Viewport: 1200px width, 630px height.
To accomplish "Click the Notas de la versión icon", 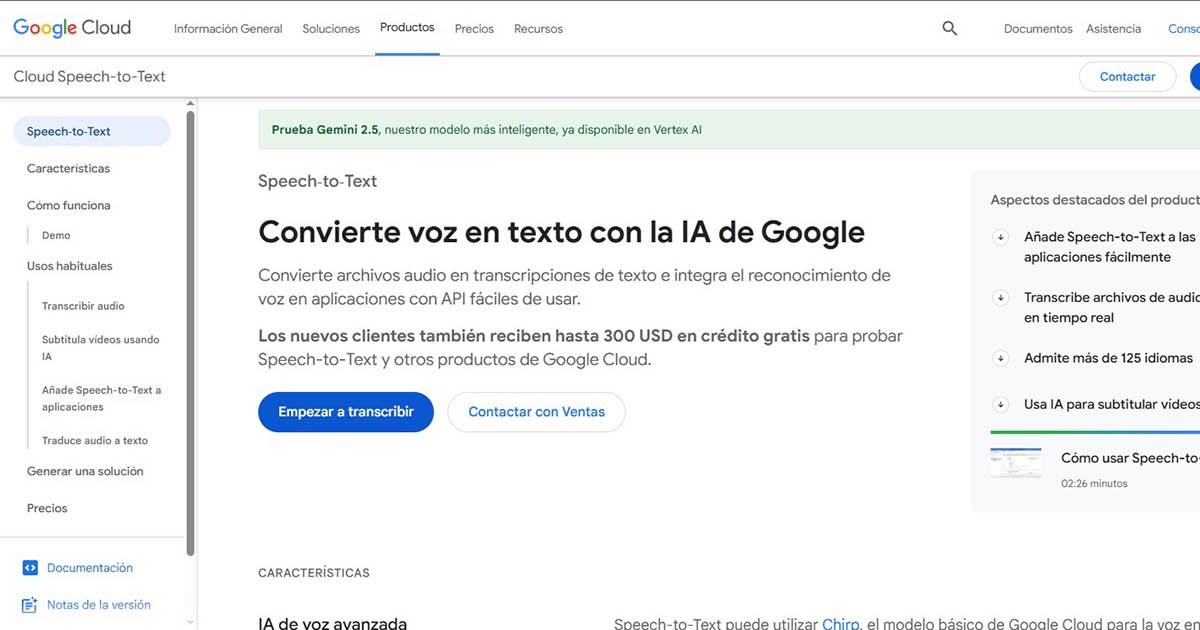I will 30,605.
